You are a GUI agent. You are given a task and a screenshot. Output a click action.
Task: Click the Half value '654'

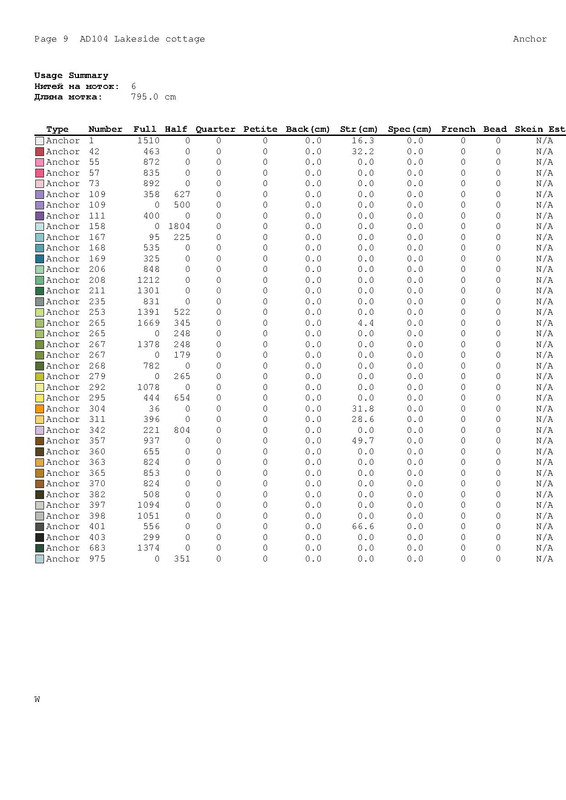click(x=182, y=398)
